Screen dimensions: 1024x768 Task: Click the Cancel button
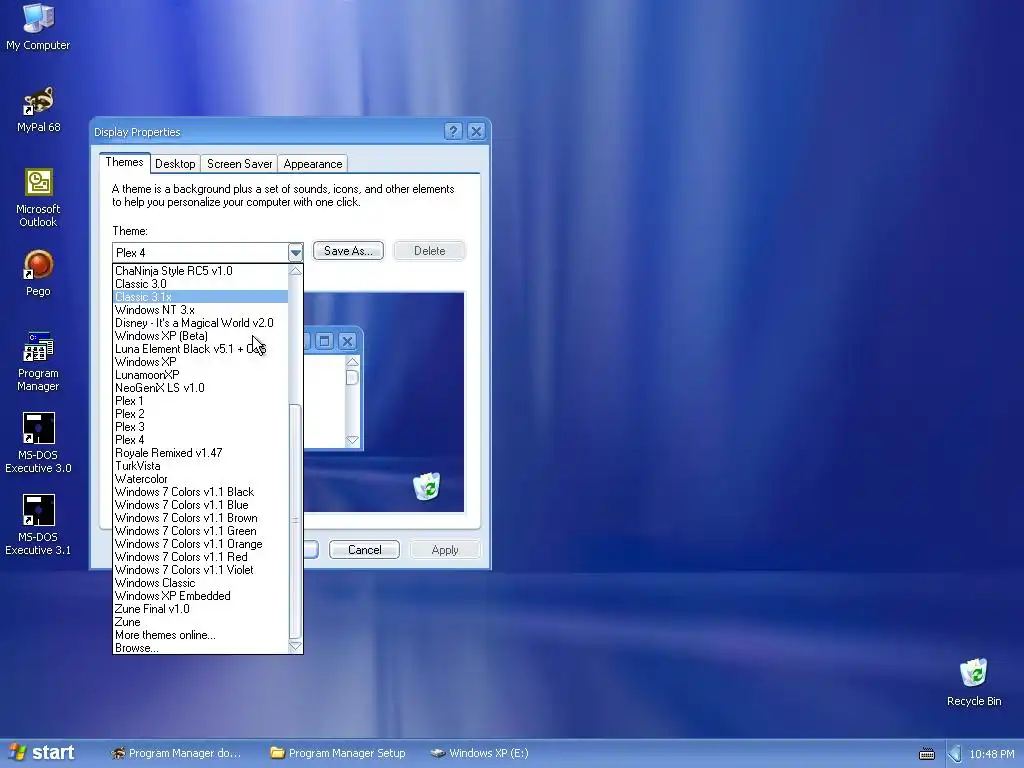364,550
